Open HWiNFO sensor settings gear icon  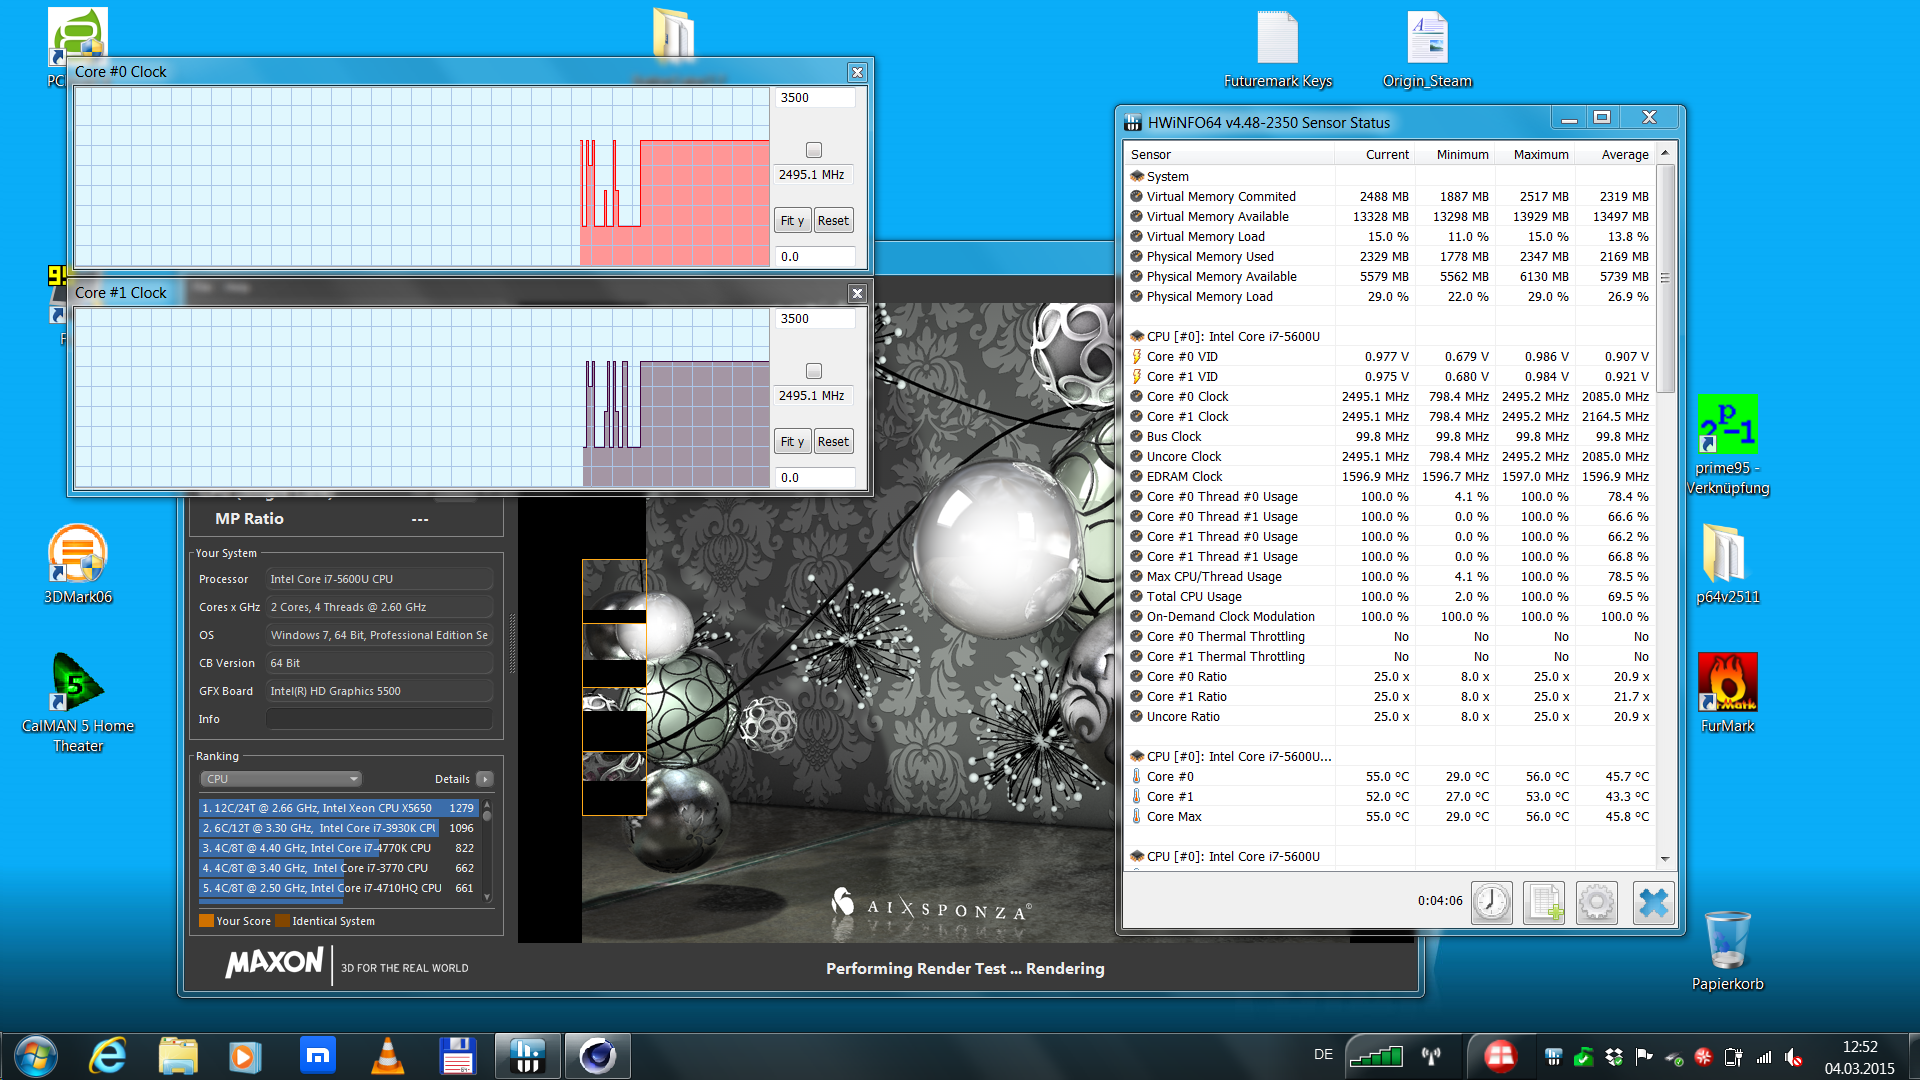pos(1597,902)
